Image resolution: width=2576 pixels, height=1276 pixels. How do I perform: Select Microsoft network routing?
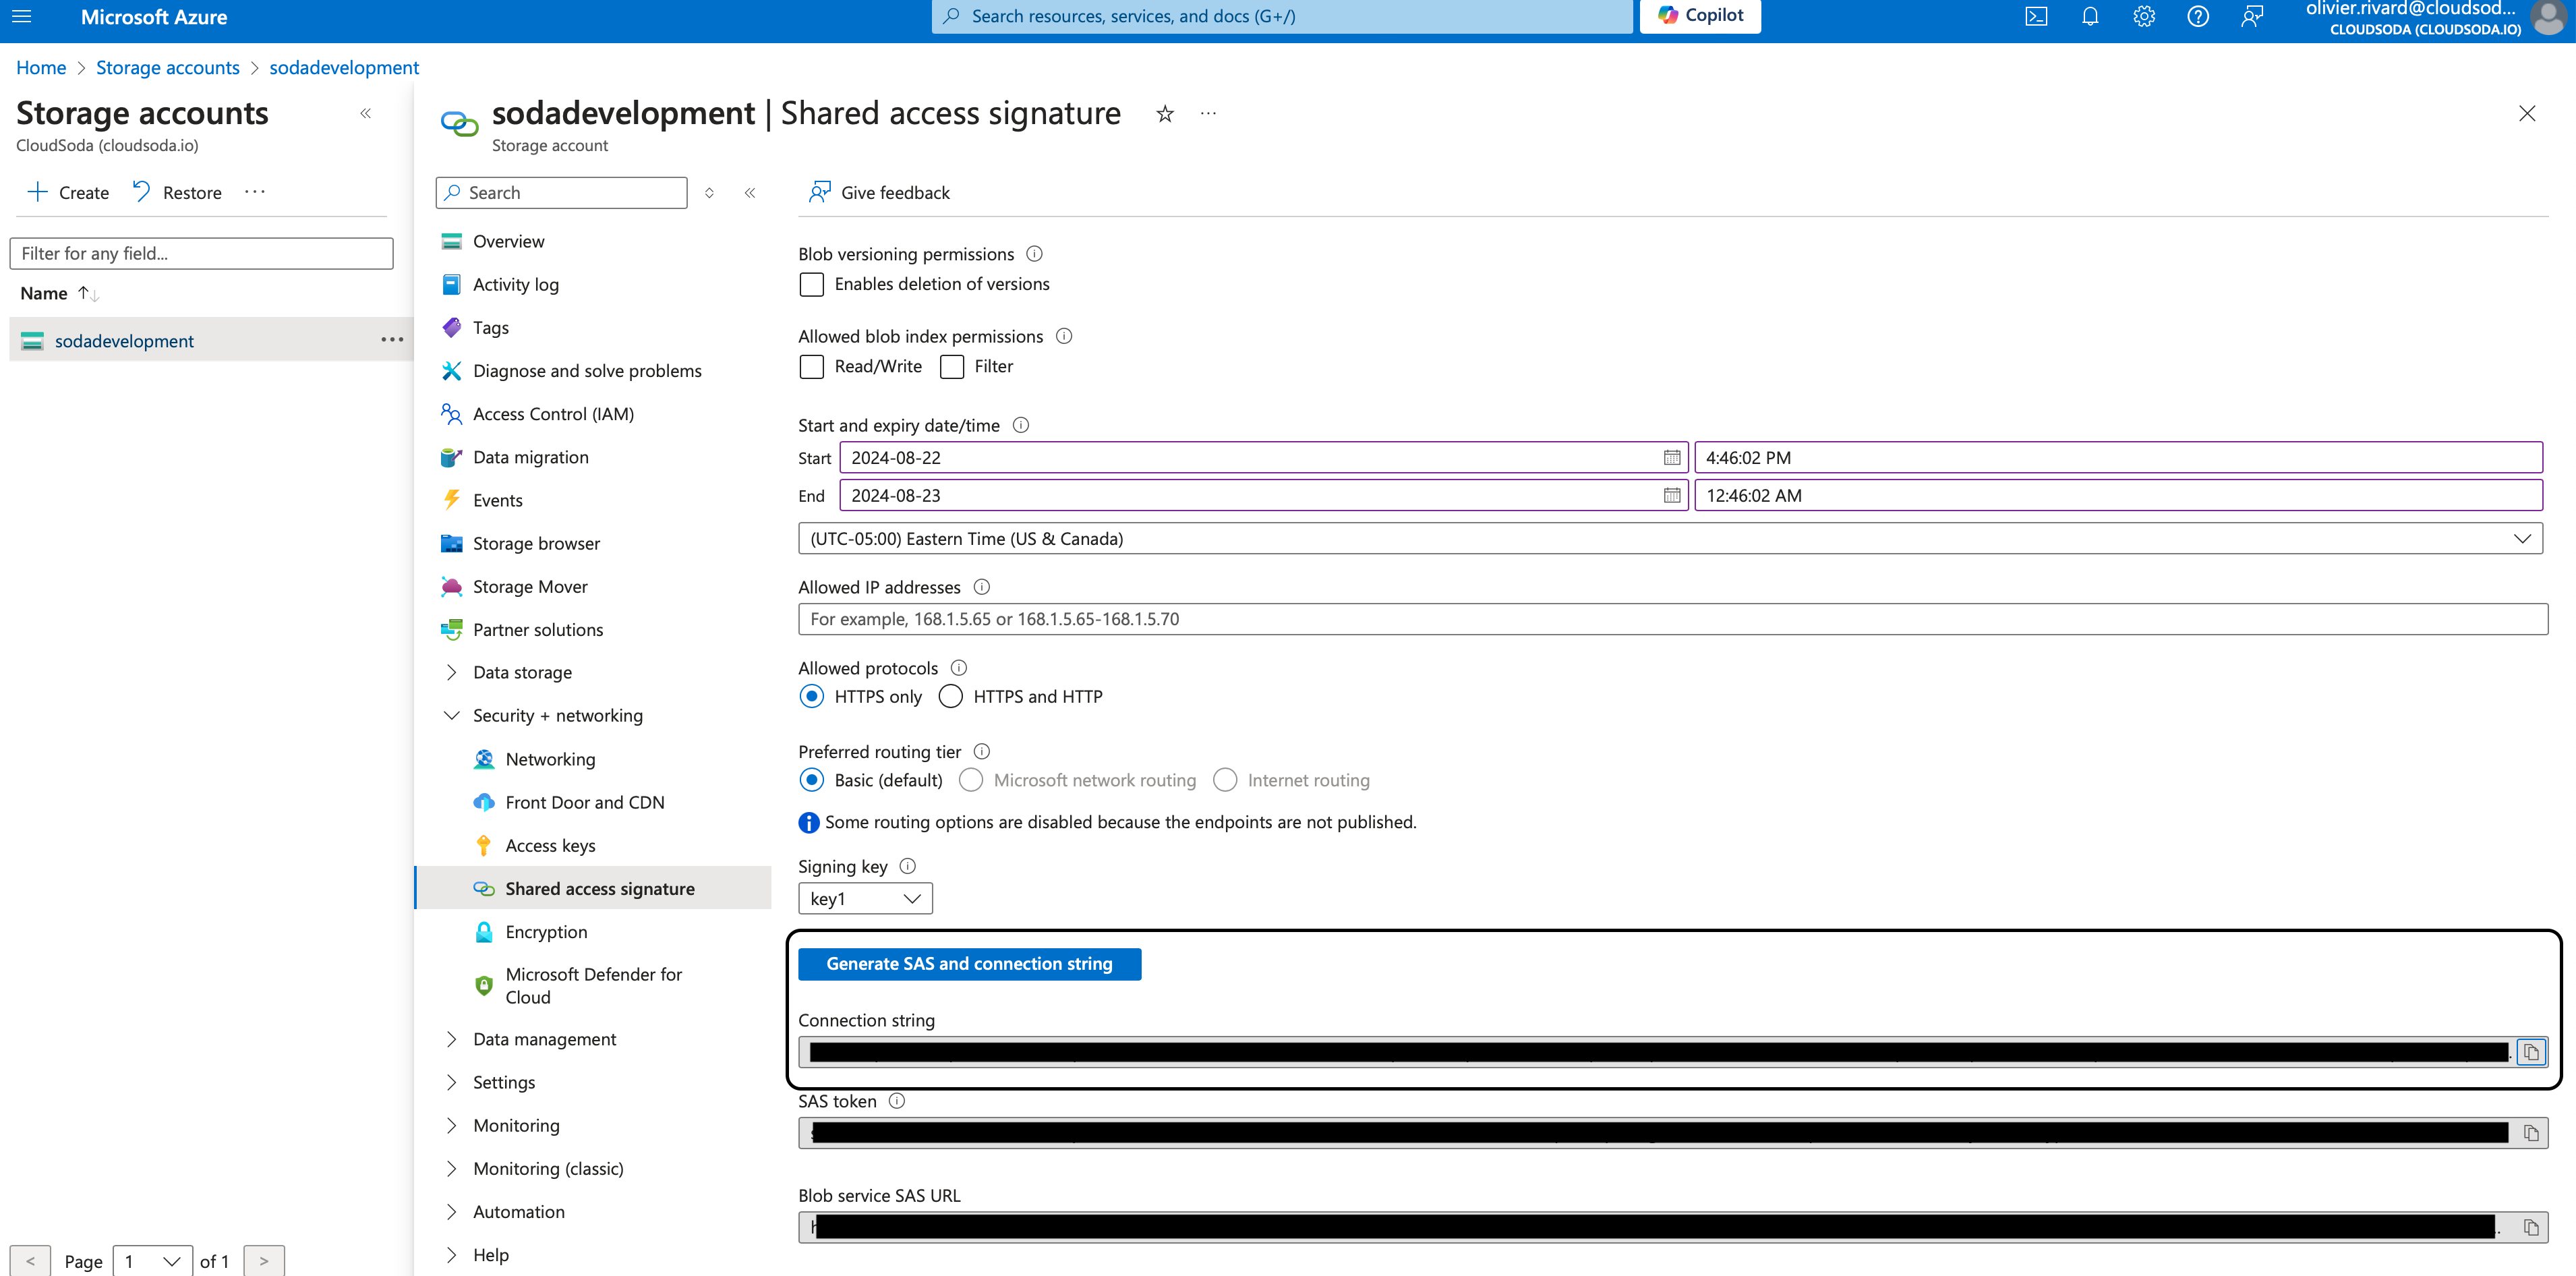point(971,780)
